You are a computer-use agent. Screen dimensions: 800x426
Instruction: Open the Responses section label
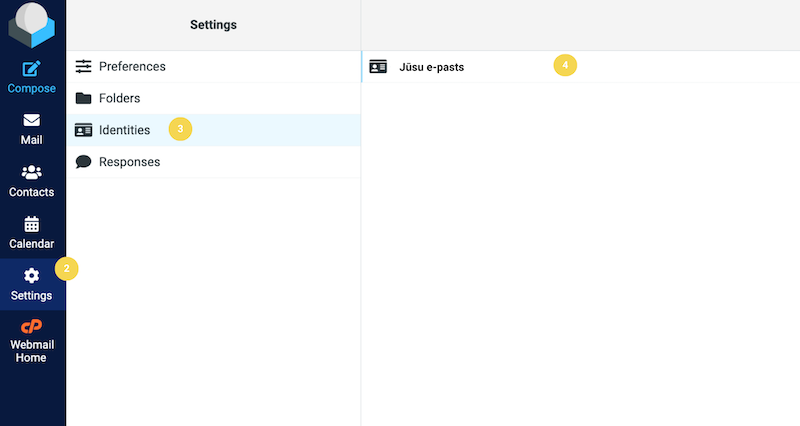pyautogui.click(x=129, y=162)
